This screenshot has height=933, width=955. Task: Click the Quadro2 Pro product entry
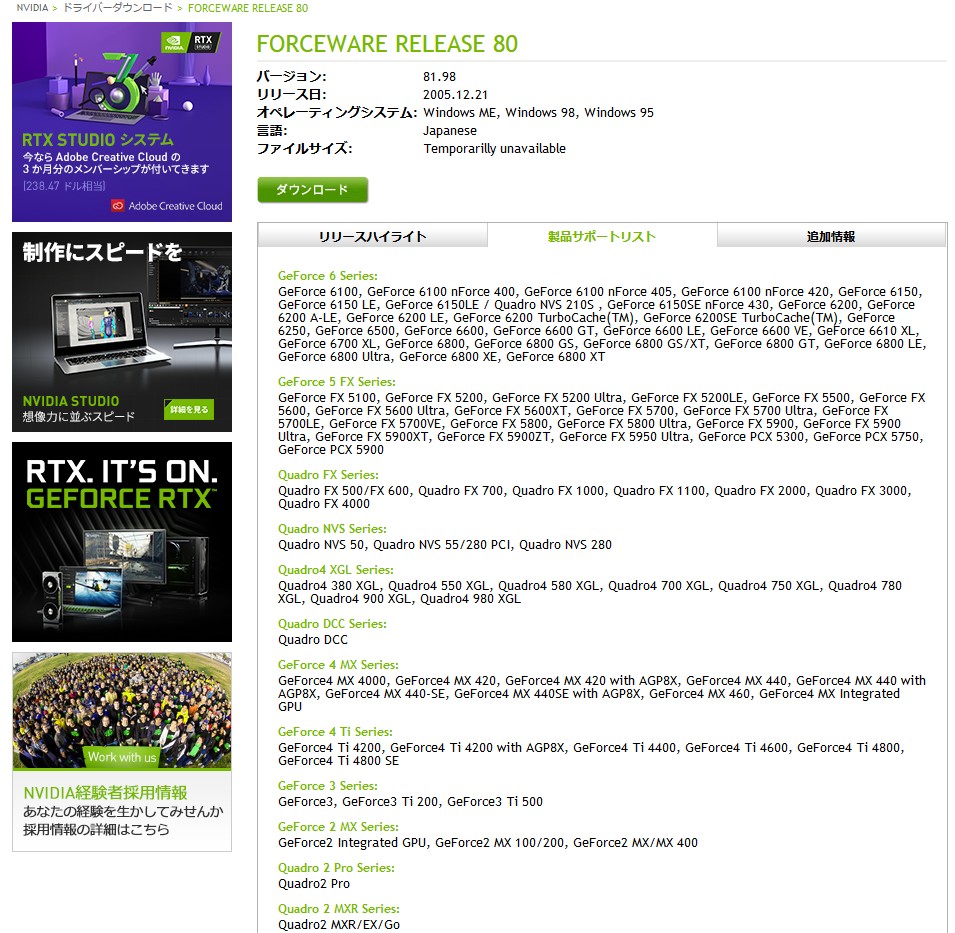314,884
